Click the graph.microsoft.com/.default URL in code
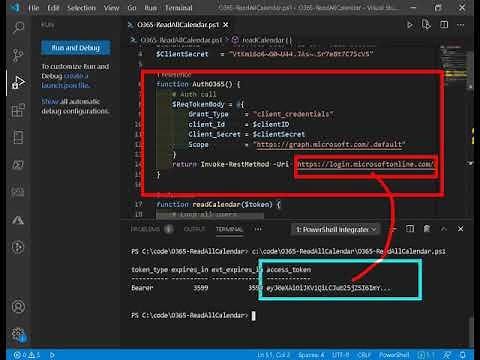 329,144
